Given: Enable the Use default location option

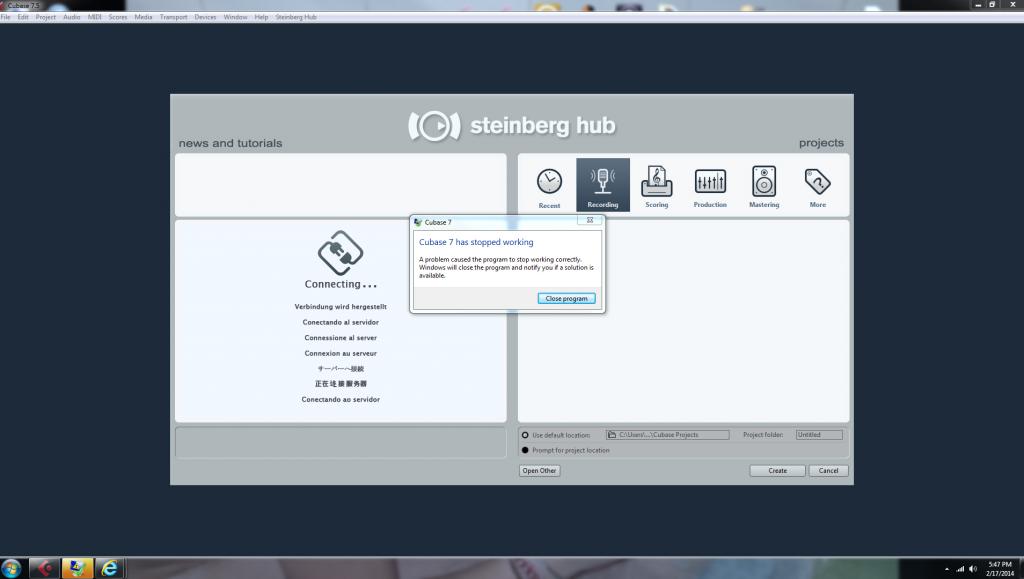Looking at the screenshot, I should coord(525,435).
